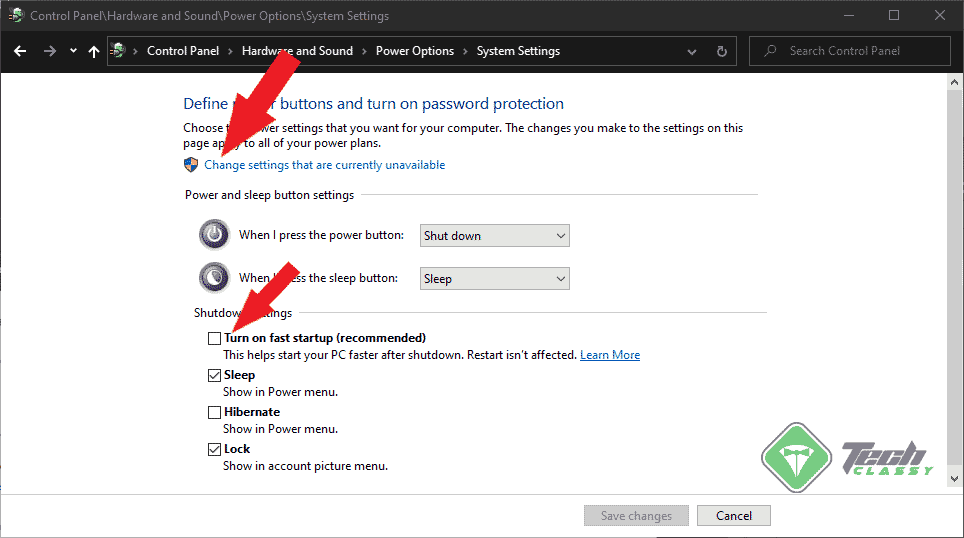
Task: Maximize the System Settings window
Action: coord(894,15)
